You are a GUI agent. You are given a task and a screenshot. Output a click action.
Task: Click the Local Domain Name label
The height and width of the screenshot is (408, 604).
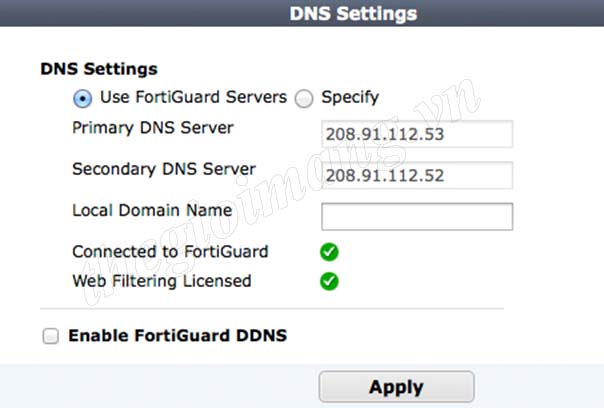(152, 210)
